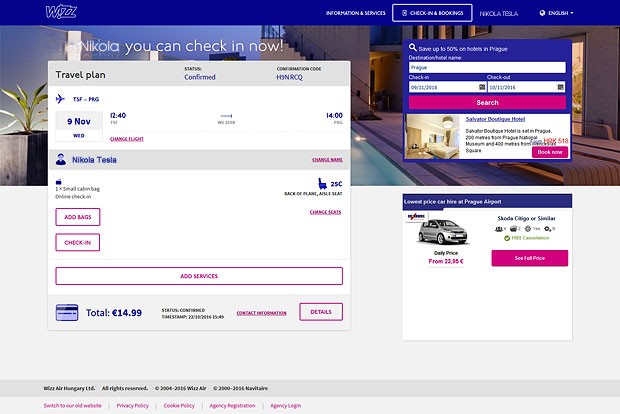
Task: Open the Check-out date calendar icon
Action: [x=560, y=87]
